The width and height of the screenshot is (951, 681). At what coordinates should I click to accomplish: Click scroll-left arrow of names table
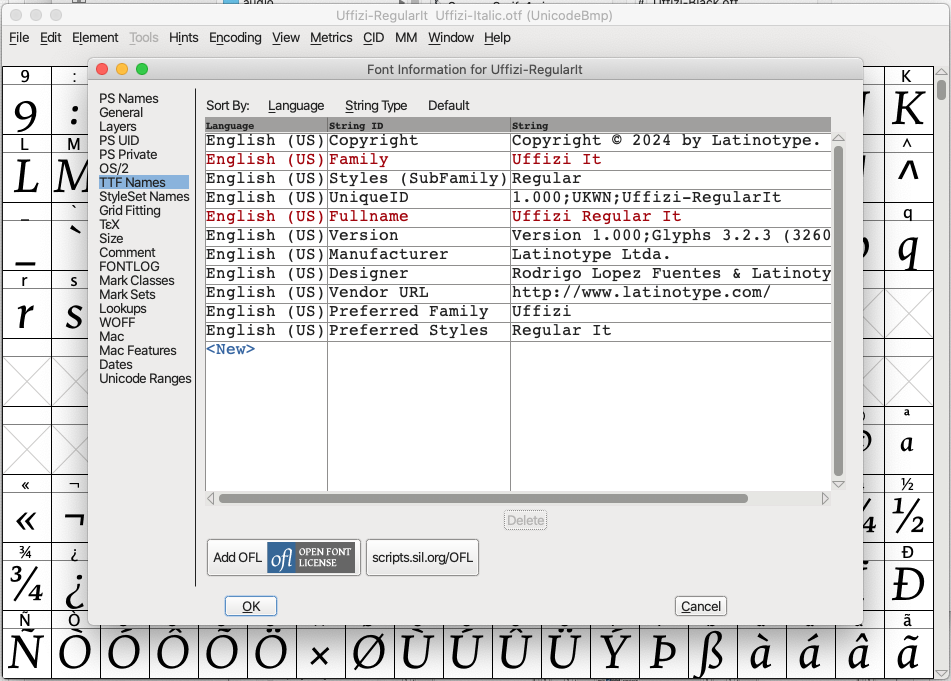coord(210,498)
